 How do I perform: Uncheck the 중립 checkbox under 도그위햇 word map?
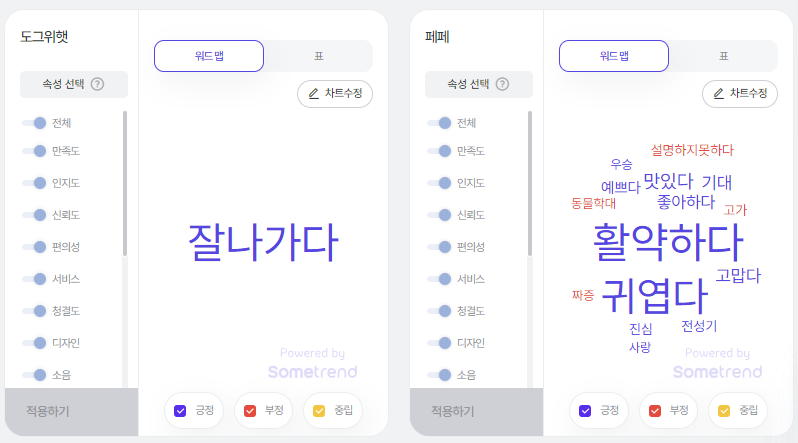[319, 411]
